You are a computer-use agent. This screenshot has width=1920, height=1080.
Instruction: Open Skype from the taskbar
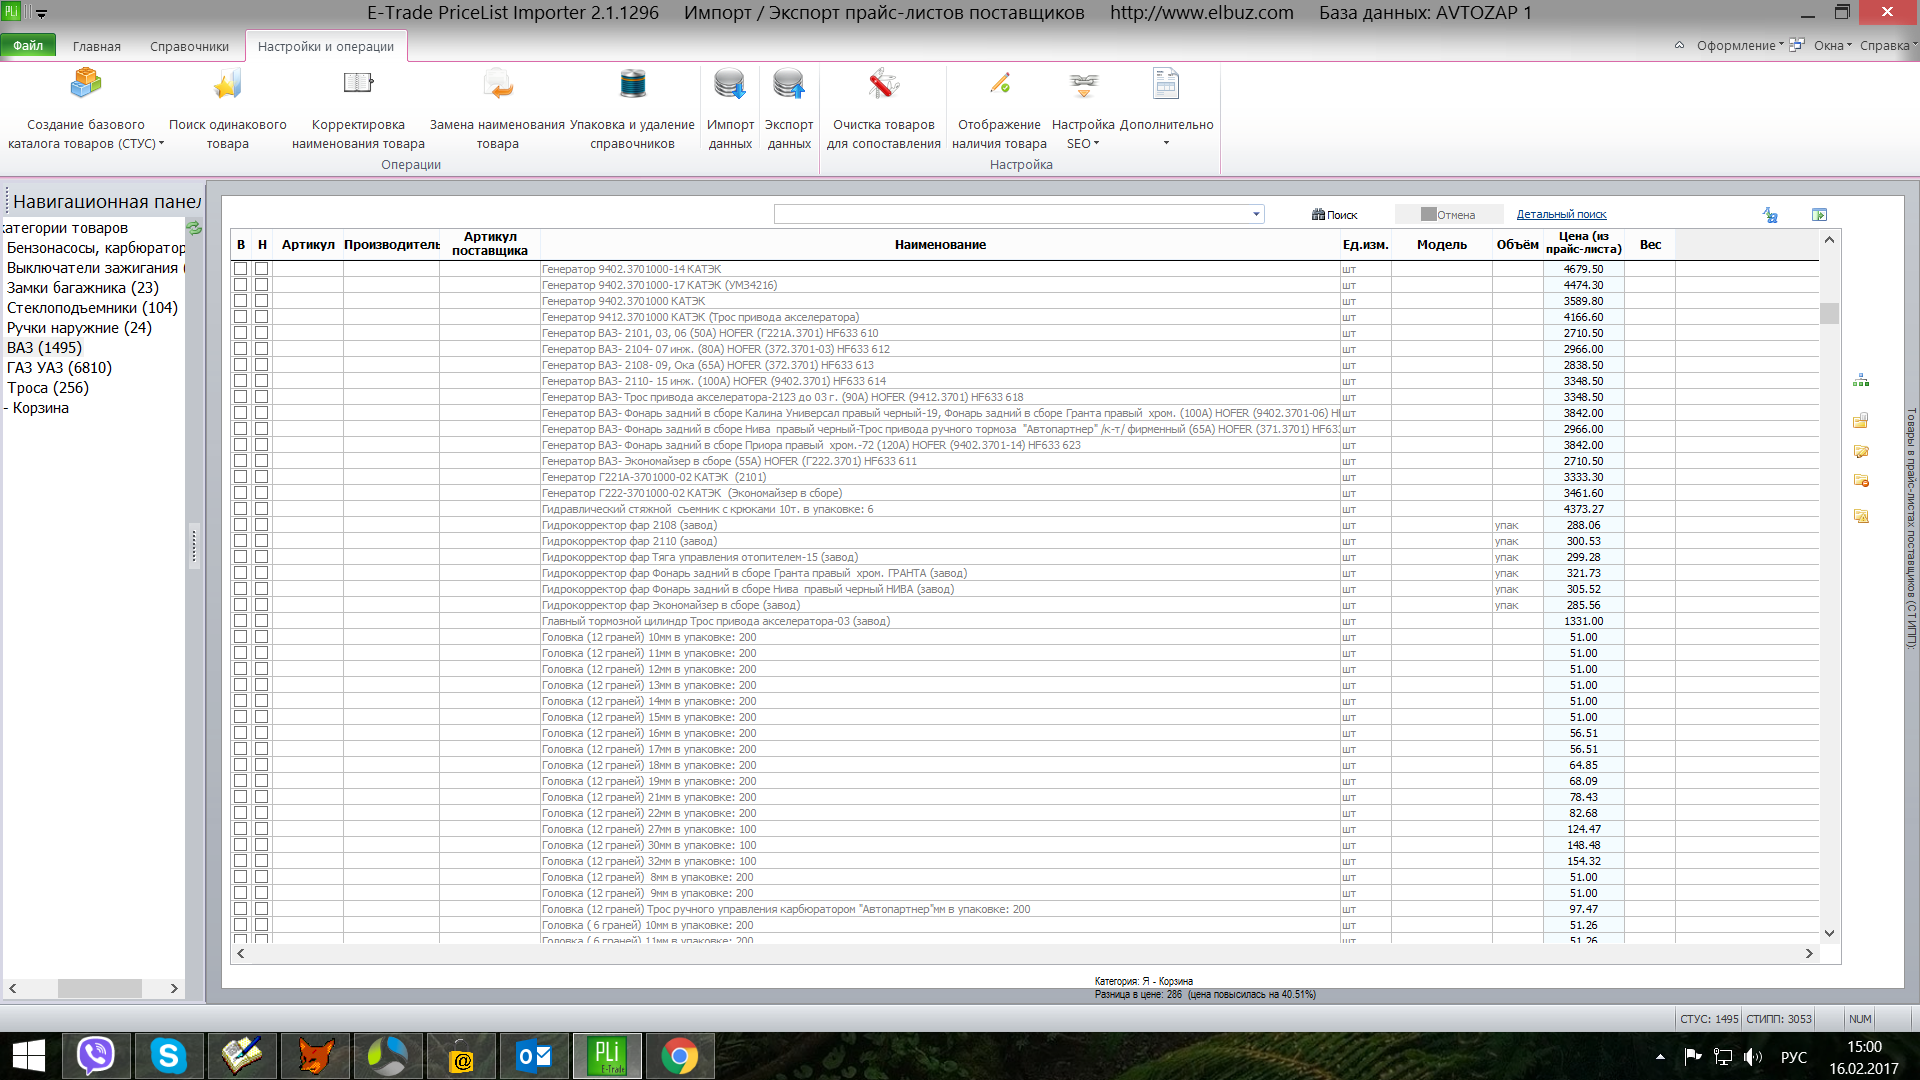click(168, 1056)
